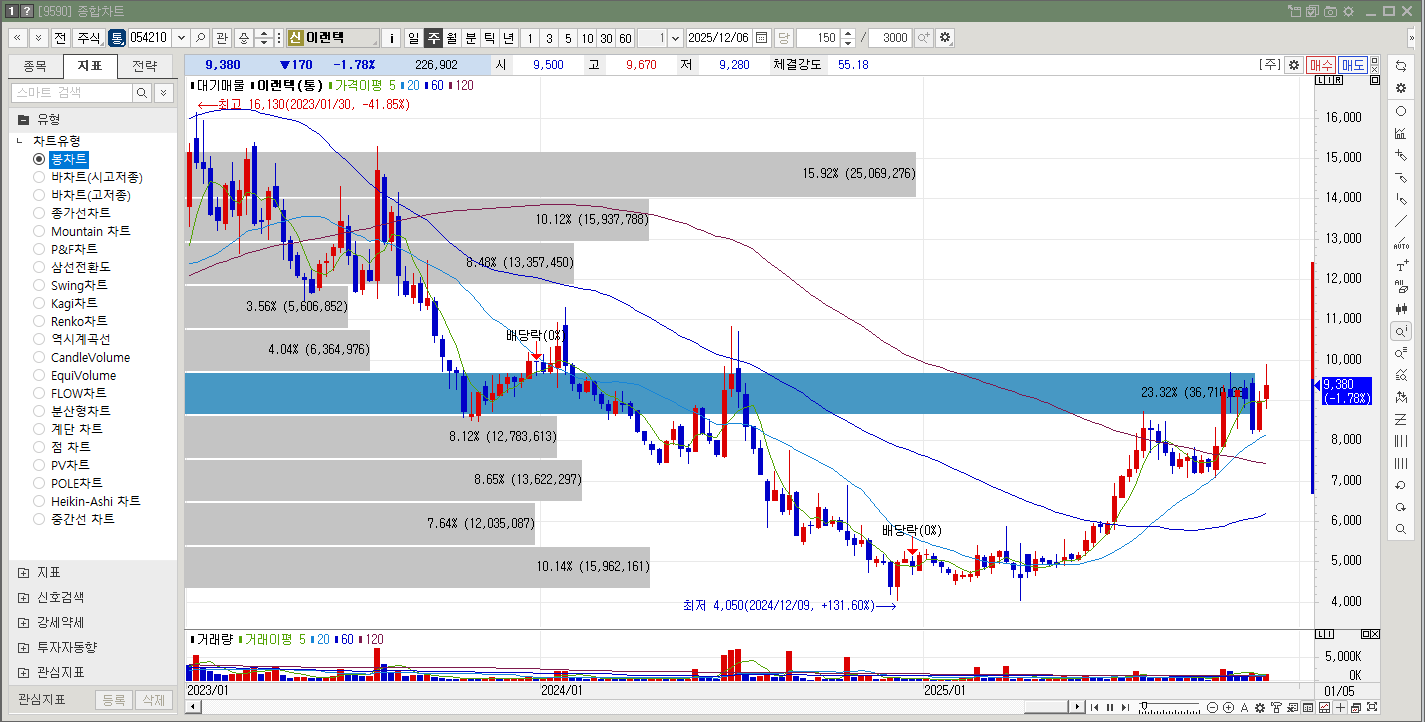This screenshot has height=722, width=1425.
Task: Click the smart search magnifier icon
Action: [x=142, y=92]
